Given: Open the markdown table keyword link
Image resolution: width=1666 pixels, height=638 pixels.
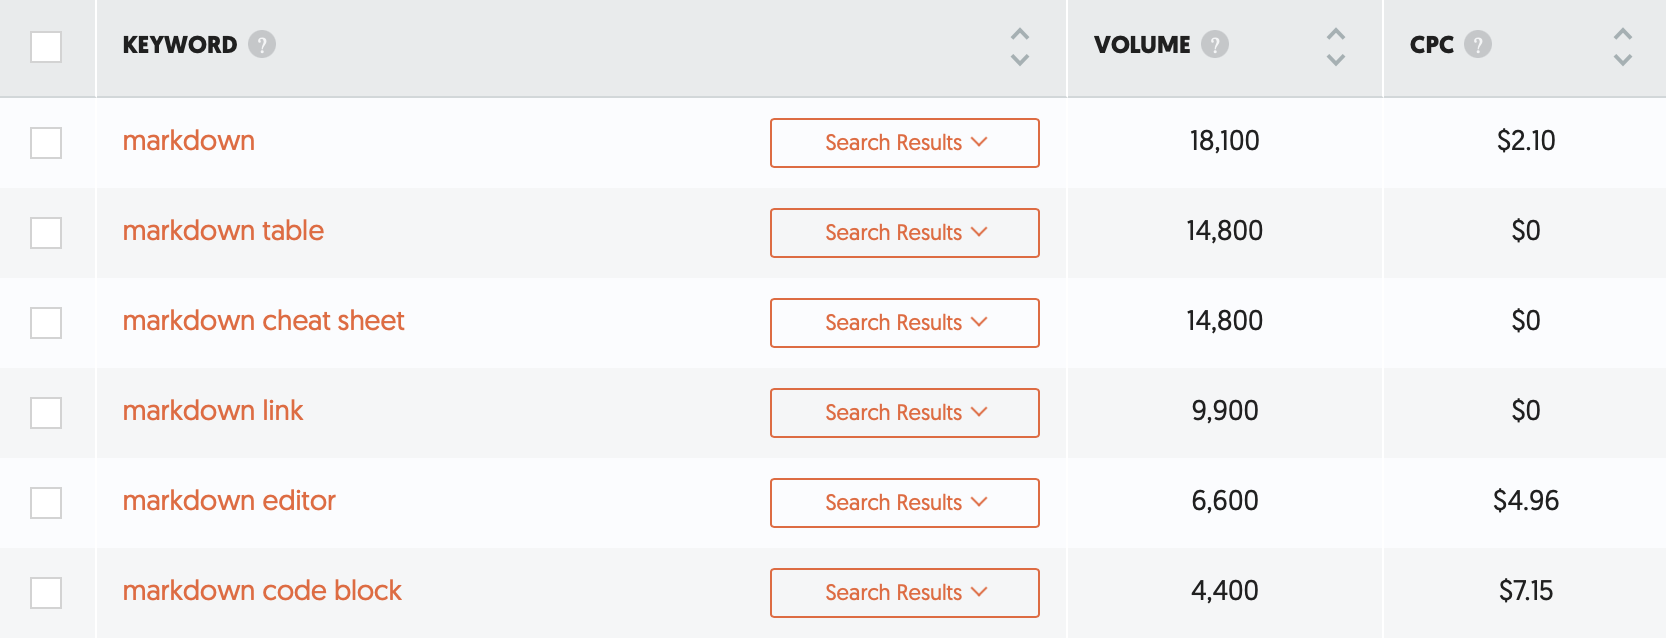Looking at the screenshot, I should pos(223,231).
